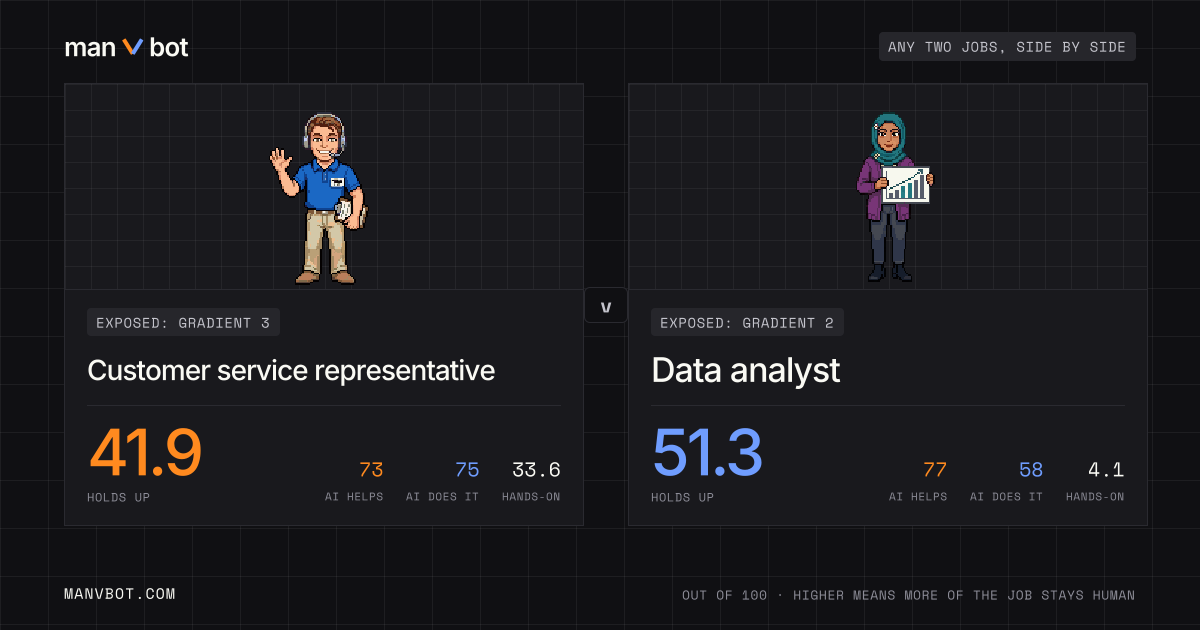
Task: Click the man v bot logo
Action: point(126,47)
